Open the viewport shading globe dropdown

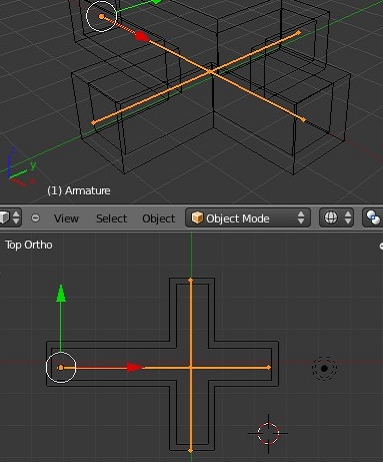coord(336,218)
